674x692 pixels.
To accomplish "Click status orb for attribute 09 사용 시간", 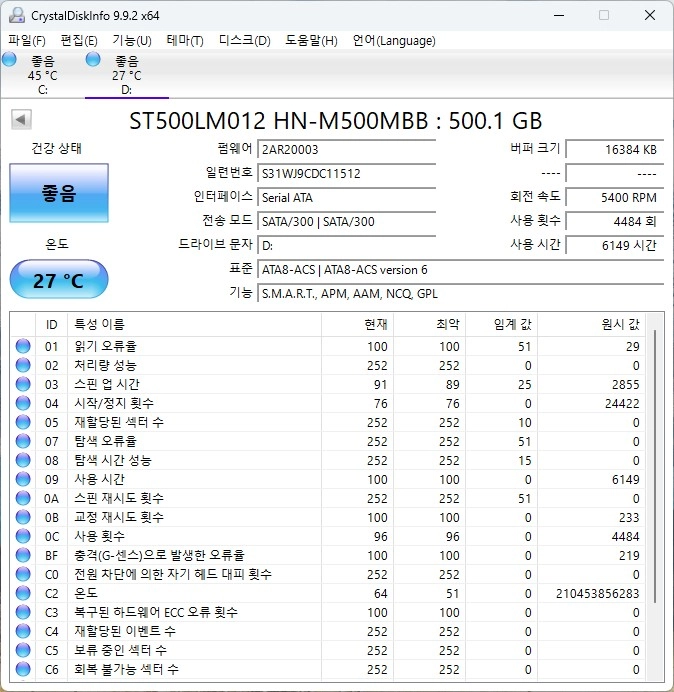I will click(x=23, y=479).
